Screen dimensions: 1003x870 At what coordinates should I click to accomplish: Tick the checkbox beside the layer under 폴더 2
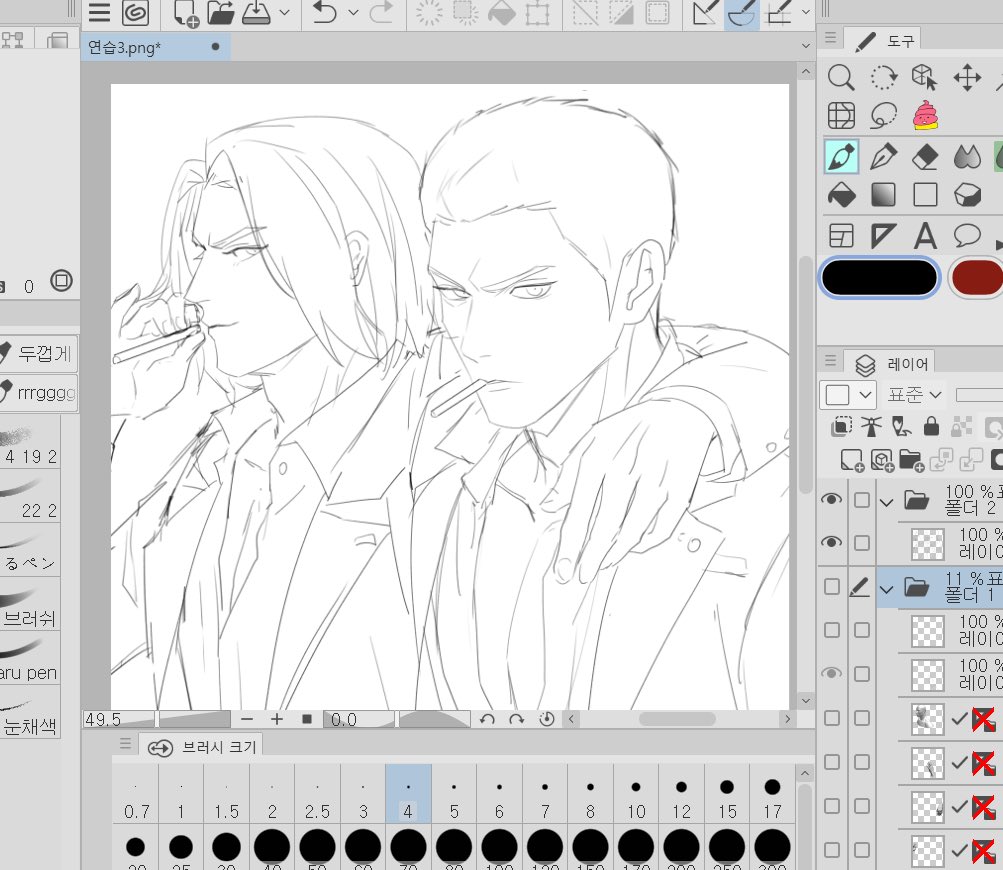(x=862, y=543)
